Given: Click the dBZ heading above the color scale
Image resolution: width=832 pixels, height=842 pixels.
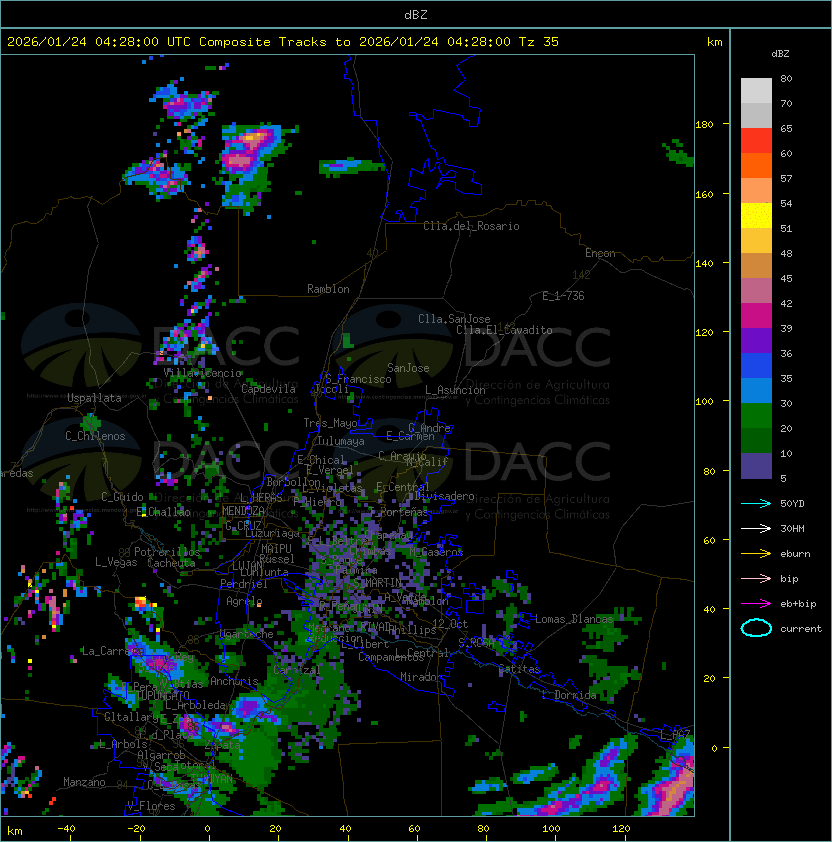Looking at the screenshot, I should tap(780, 54).
